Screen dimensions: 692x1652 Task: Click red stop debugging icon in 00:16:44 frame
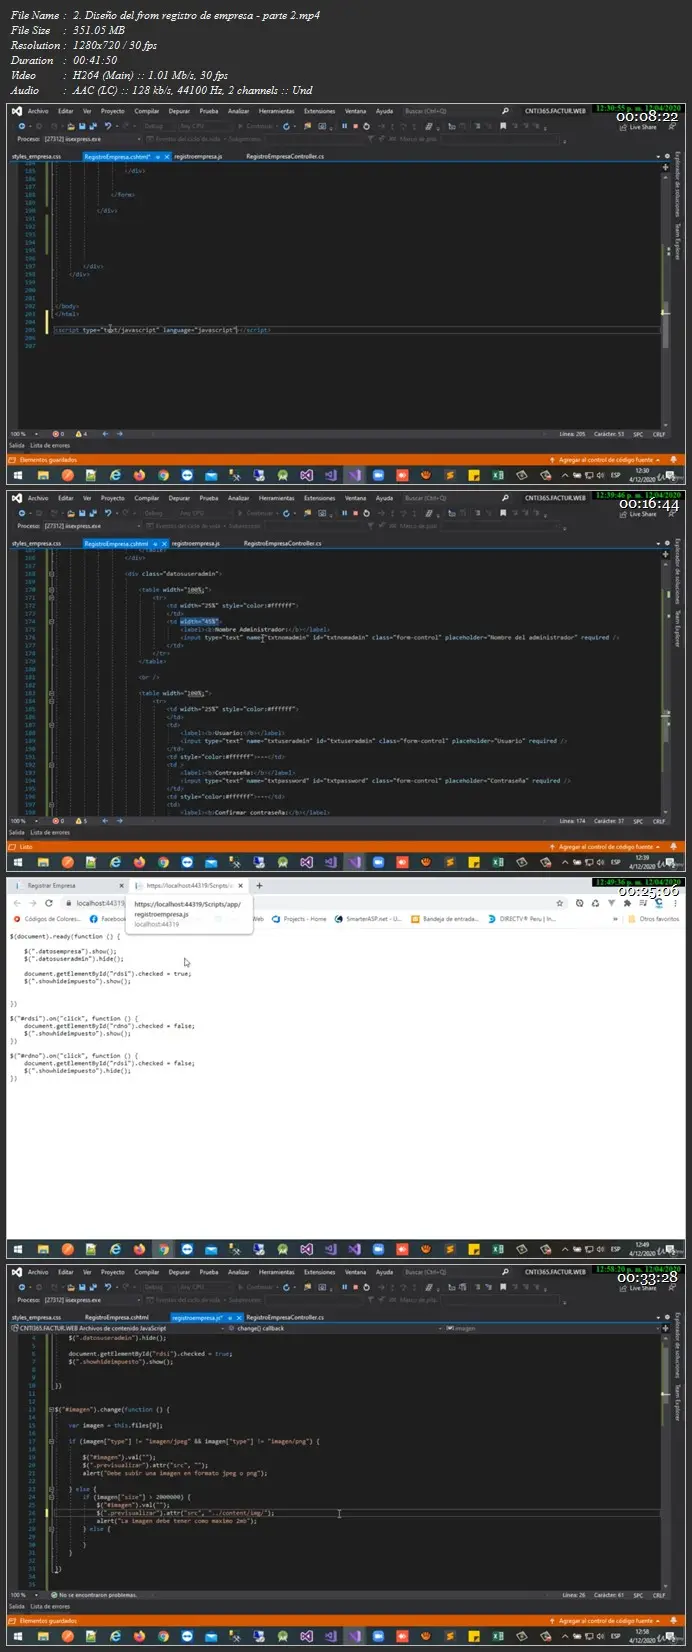pos(355,513)
